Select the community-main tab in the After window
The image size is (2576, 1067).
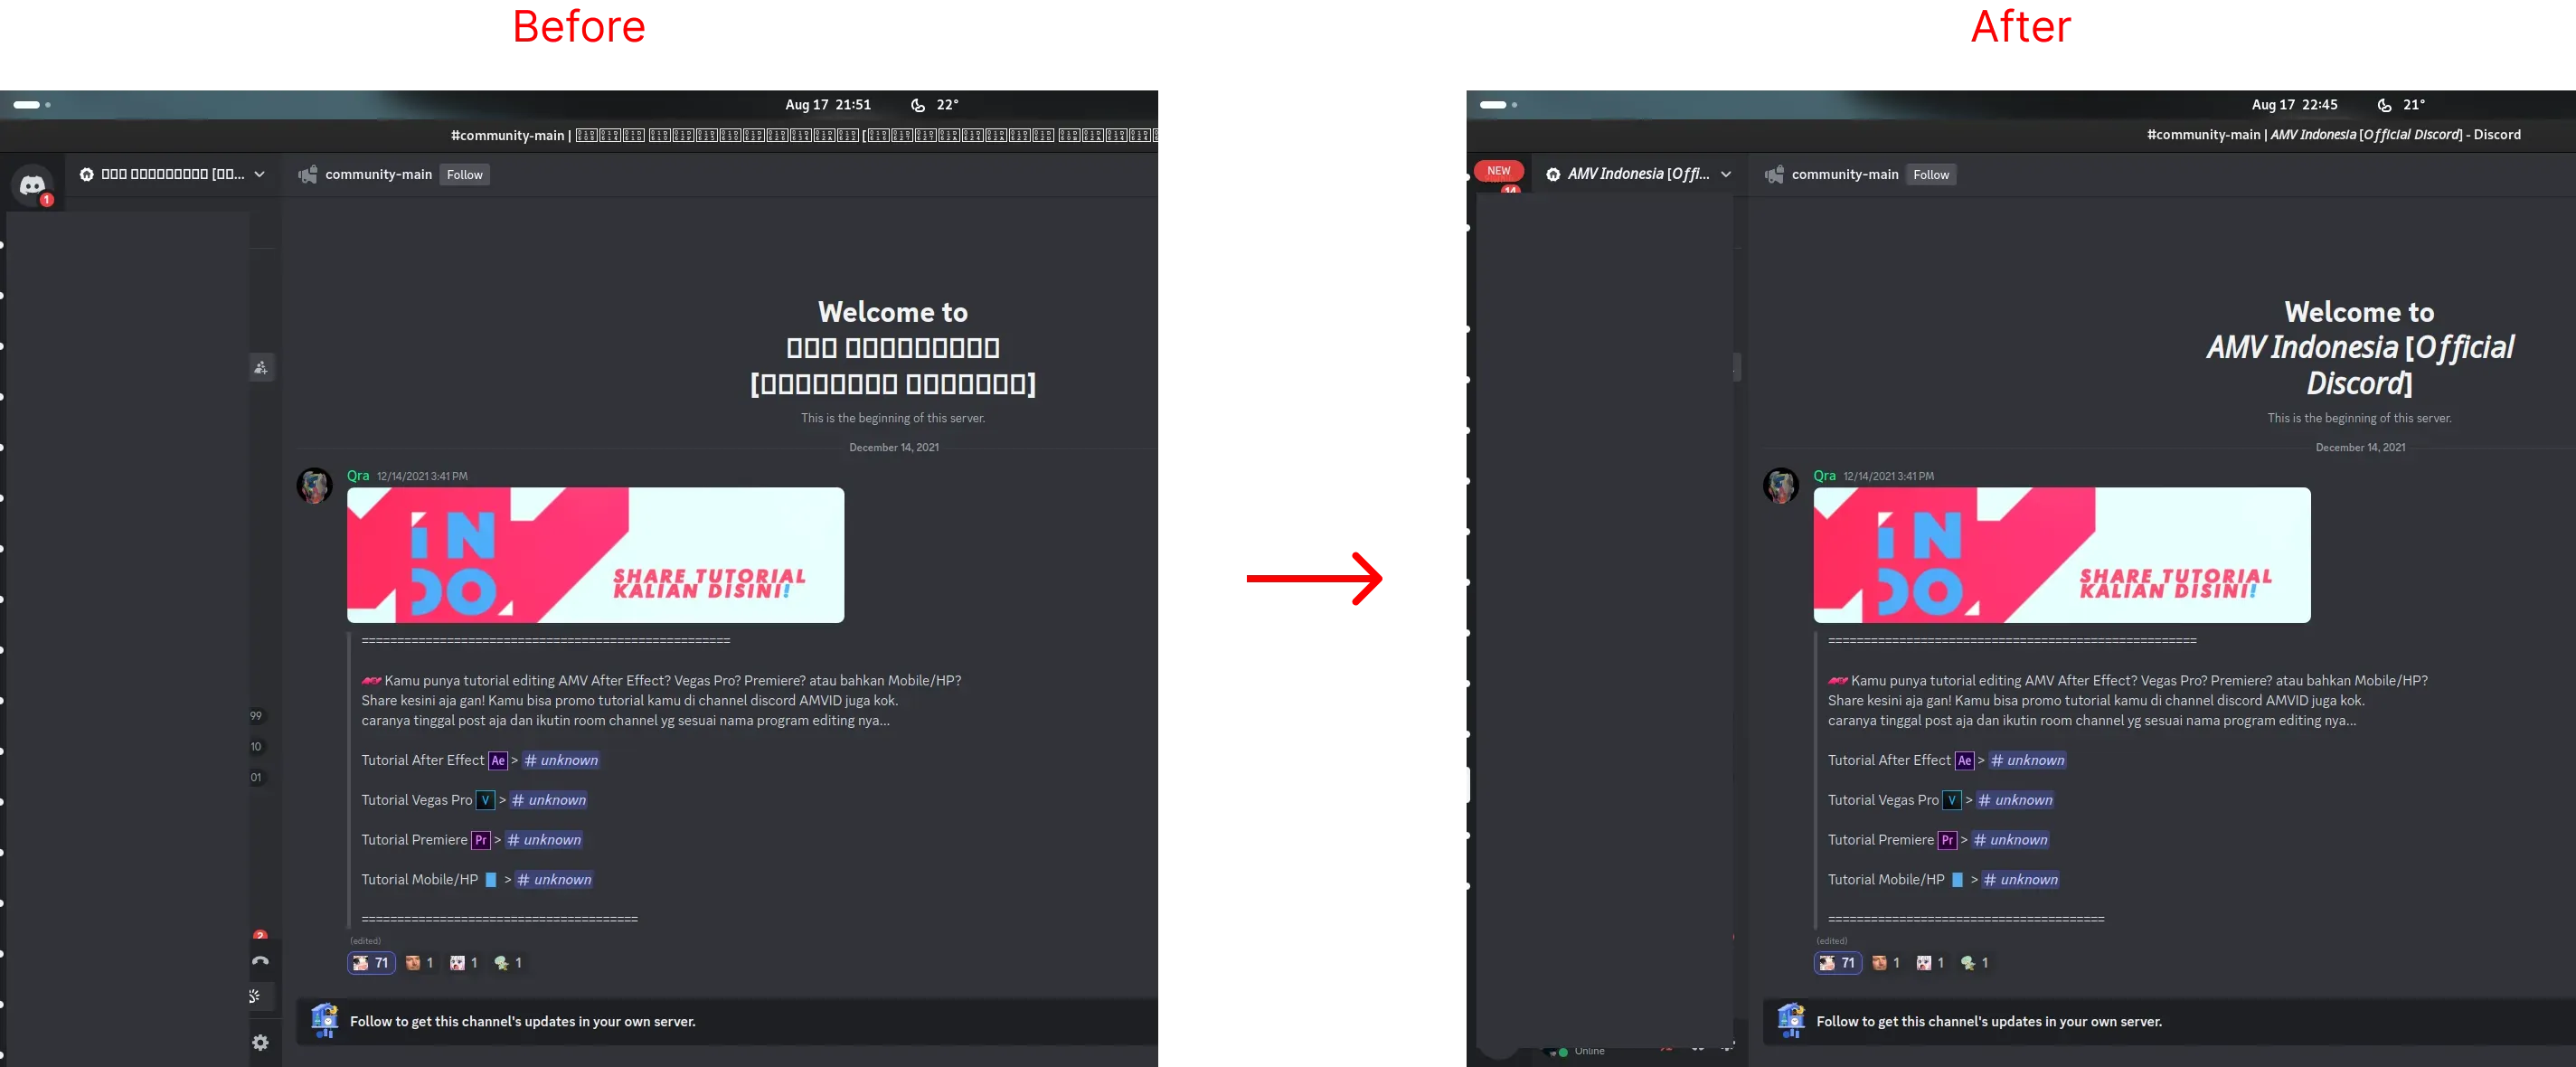click(1844, 174)
